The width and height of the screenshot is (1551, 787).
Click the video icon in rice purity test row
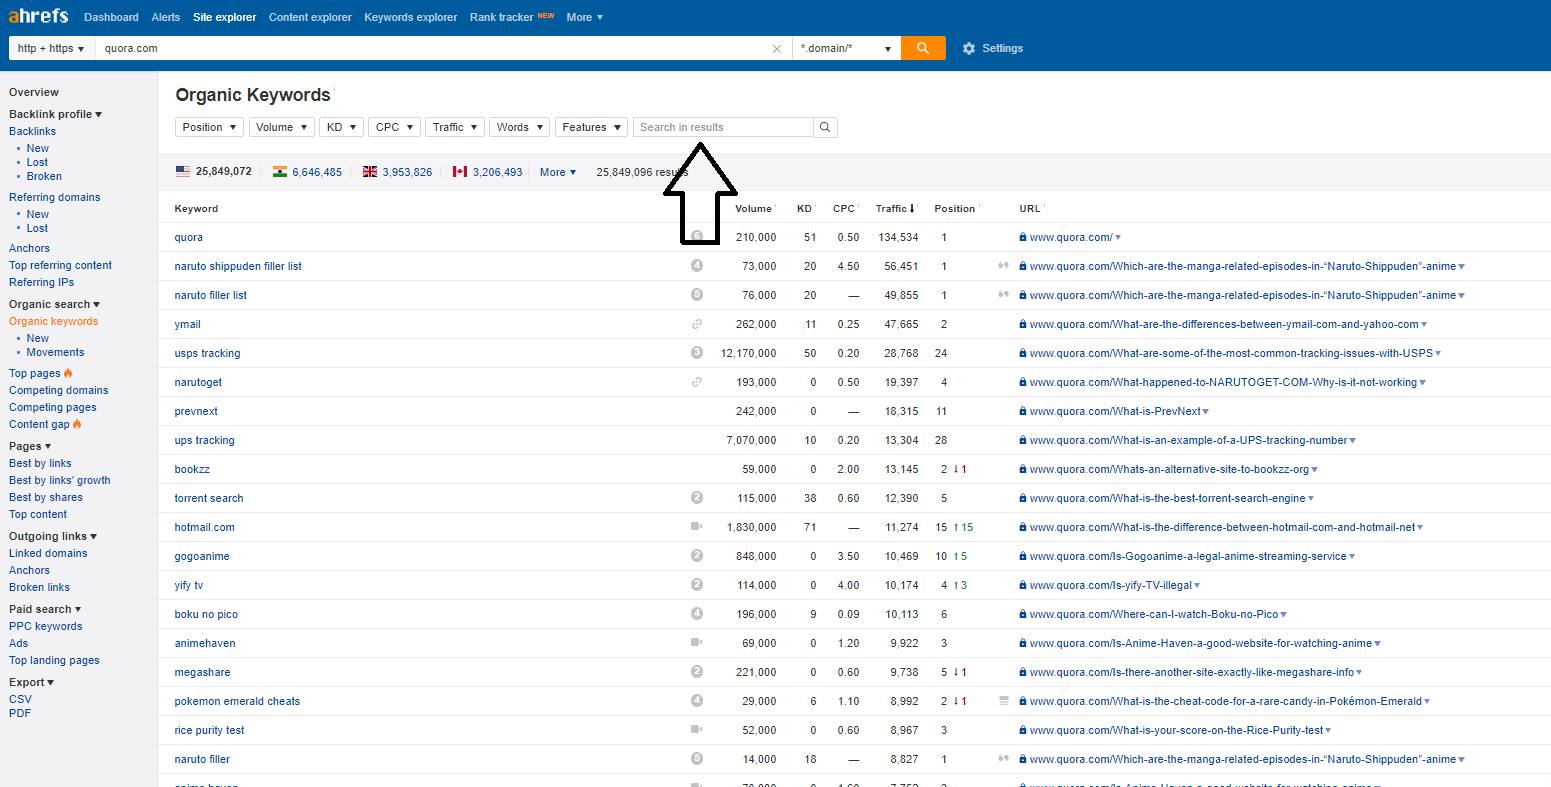click(x=697, y=730)
